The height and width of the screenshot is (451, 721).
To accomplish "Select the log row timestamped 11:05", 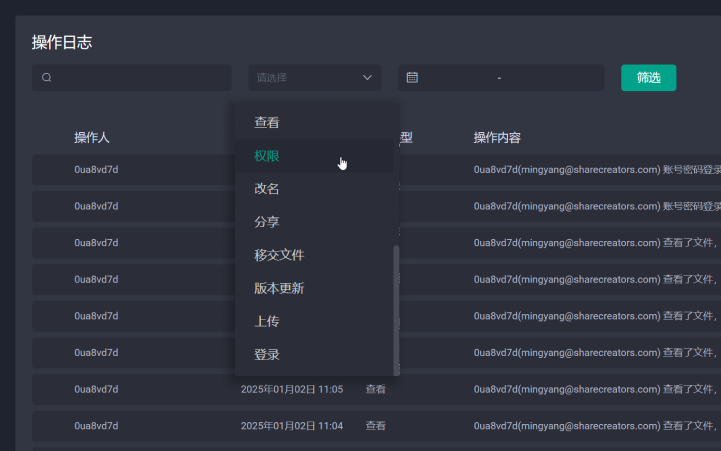I will point(291,389).
